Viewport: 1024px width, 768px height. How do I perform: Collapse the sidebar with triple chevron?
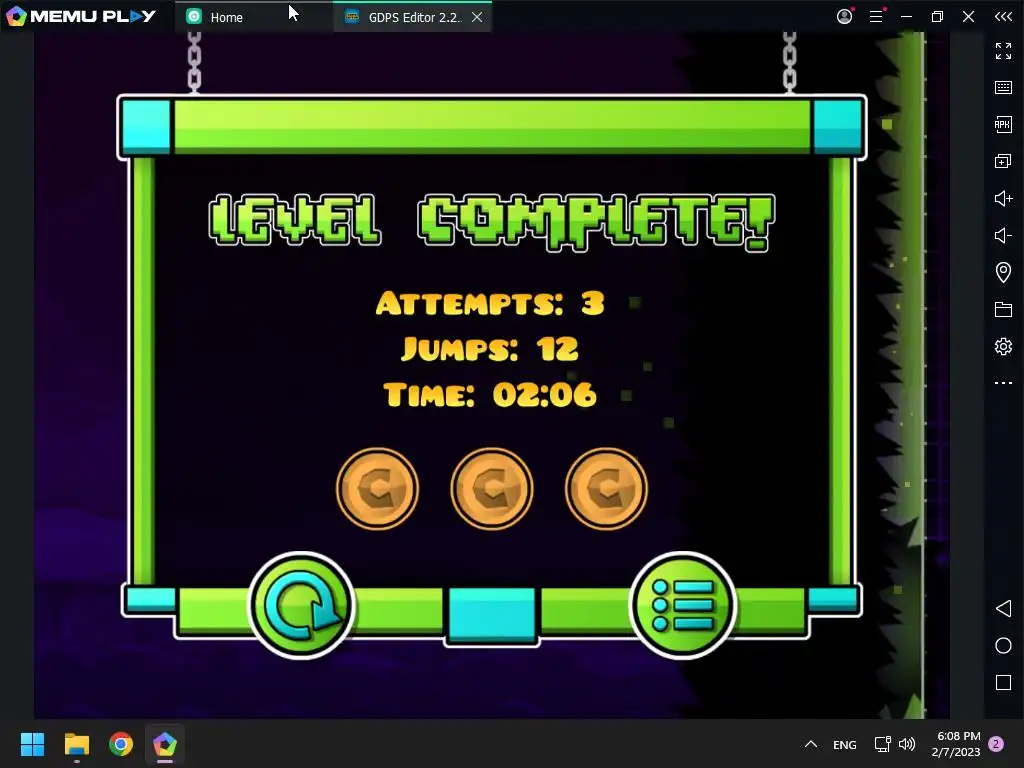point(1003,16)
